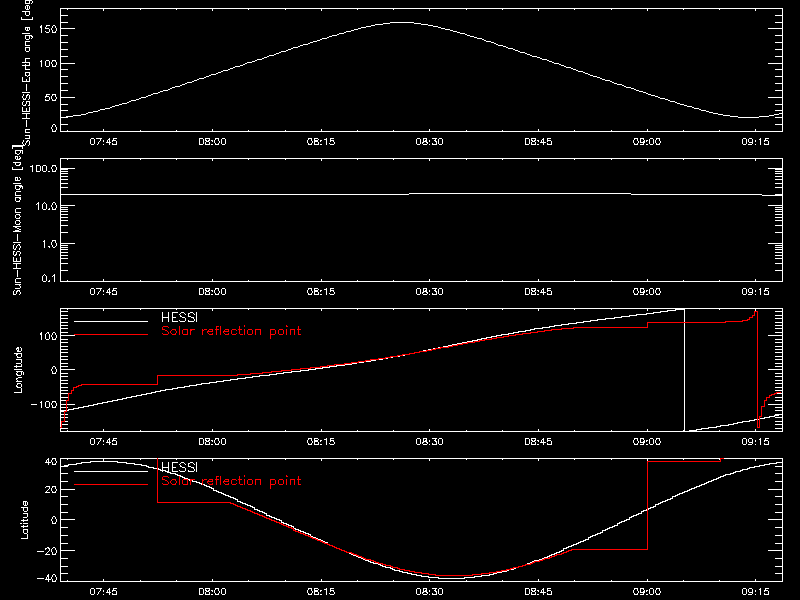Viewport: 800px width, 600px height.
Task: Click 08:00 time label under Latitude plot
Action: point(212,592)
